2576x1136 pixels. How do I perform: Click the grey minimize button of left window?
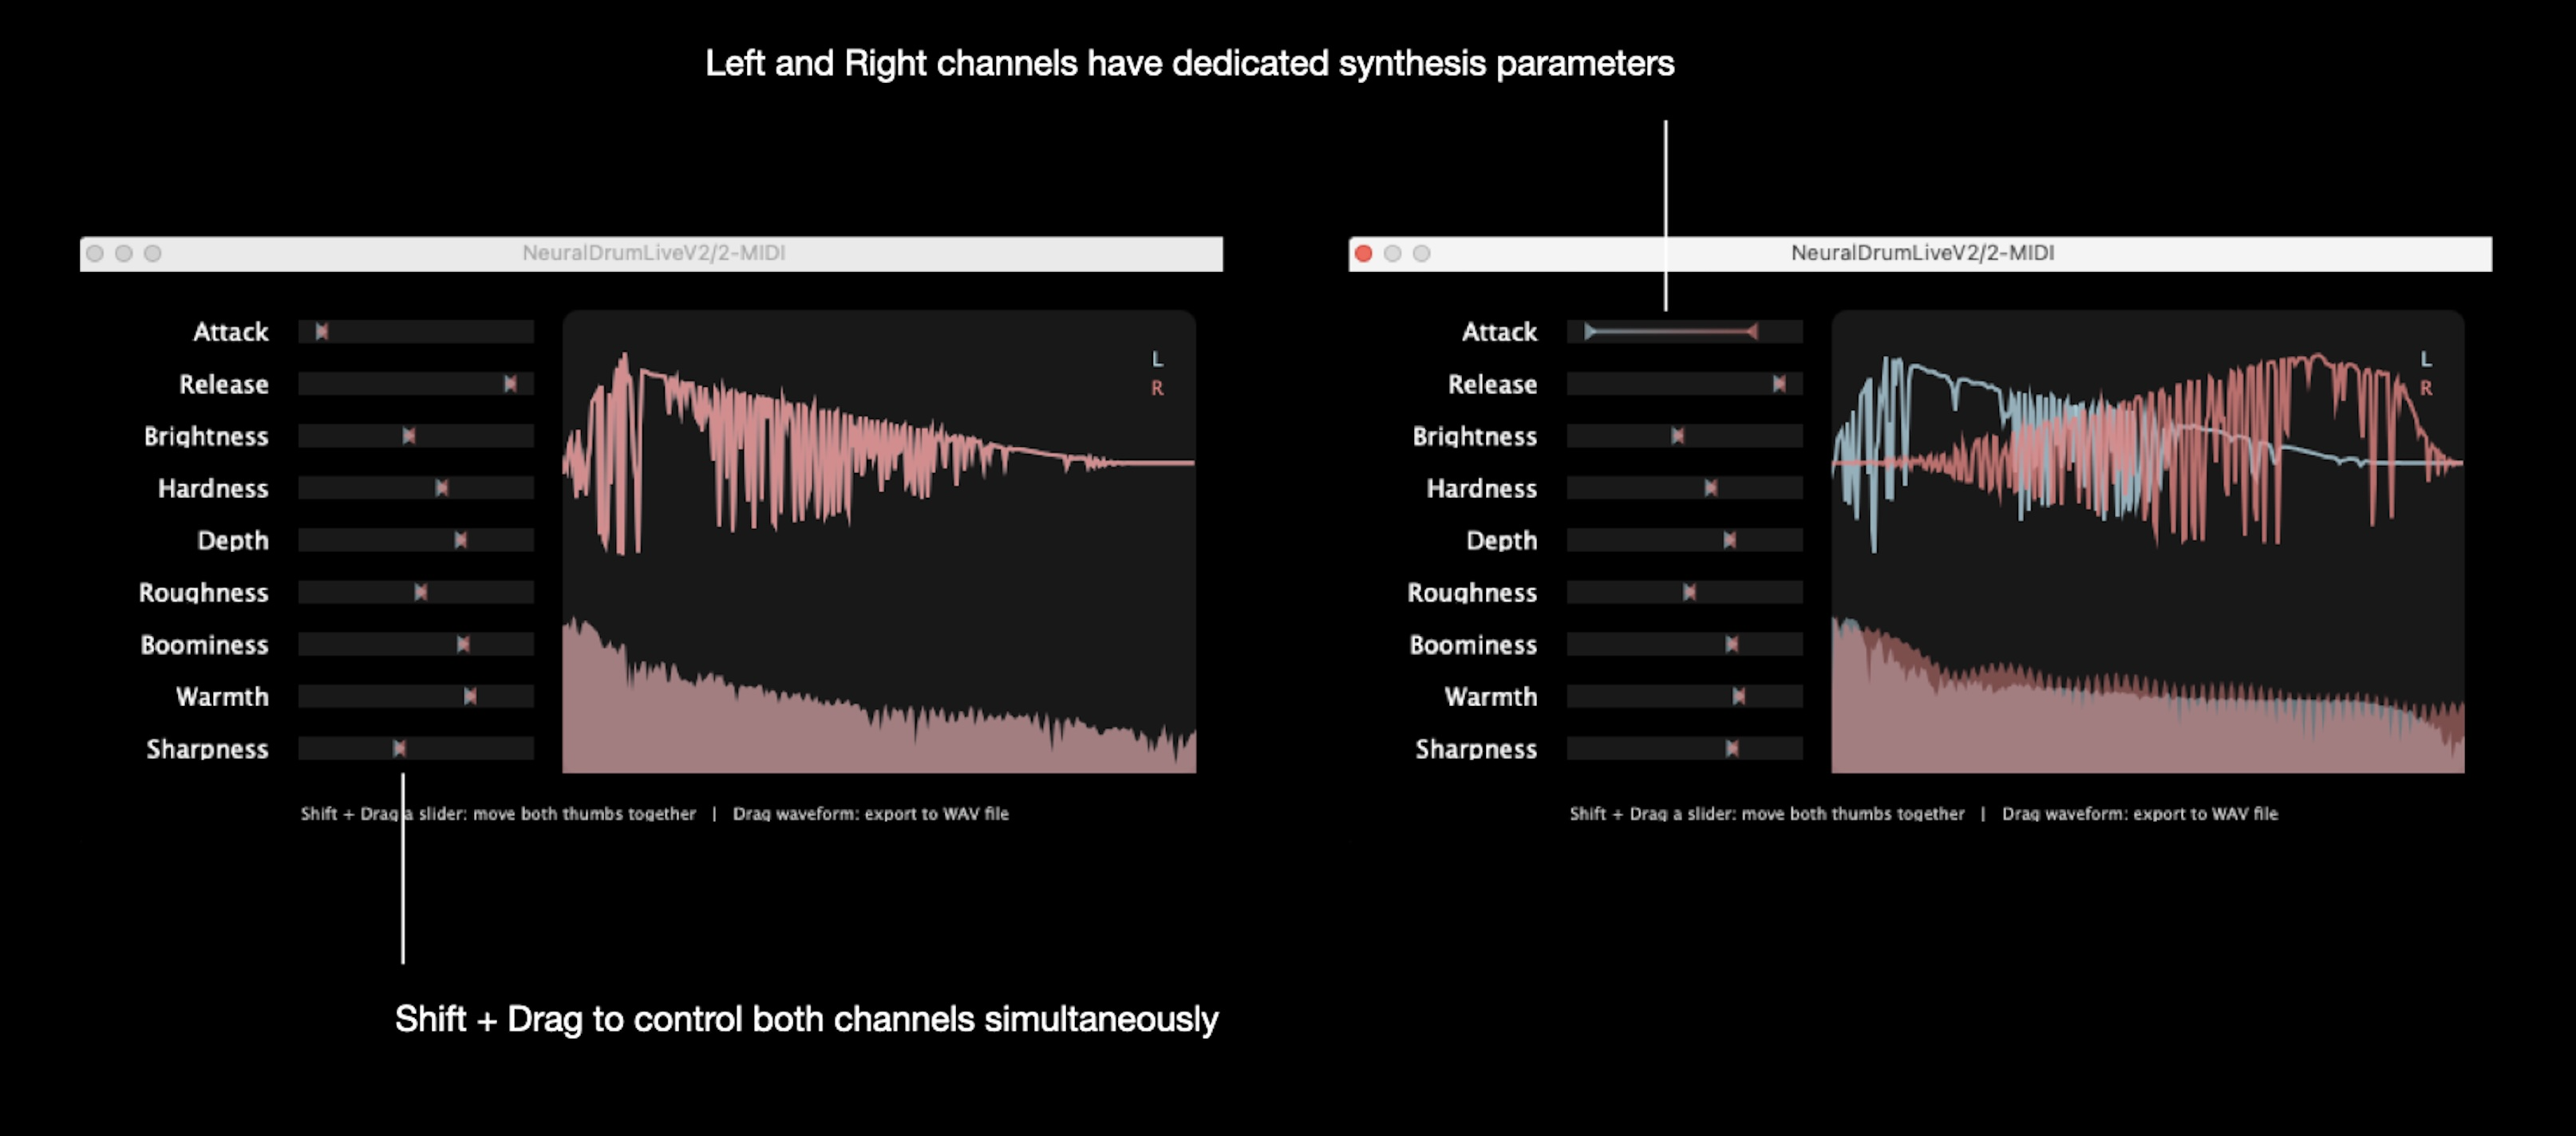point(124,254)
